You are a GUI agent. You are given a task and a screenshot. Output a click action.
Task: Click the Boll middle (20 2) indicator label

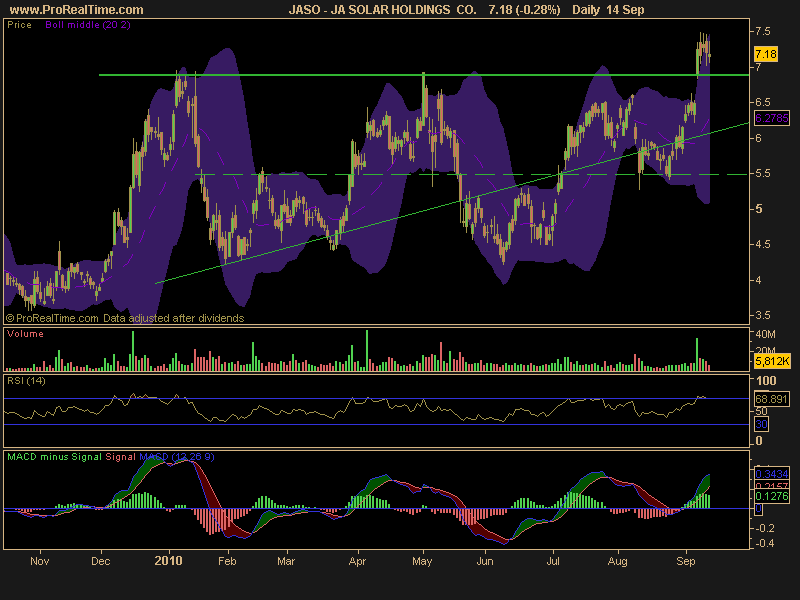(x=88, y=25)
